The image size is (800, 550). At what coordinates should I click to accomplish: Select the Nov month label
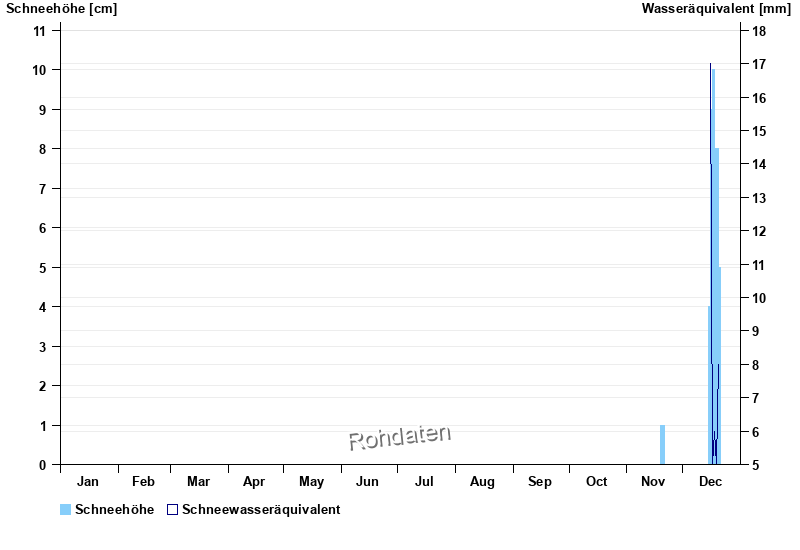tap(653, 482)
